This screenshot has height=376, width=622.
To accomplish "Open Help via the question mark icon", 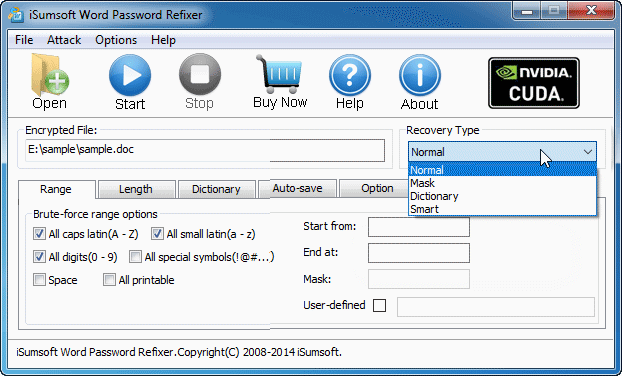I will 349,75.
